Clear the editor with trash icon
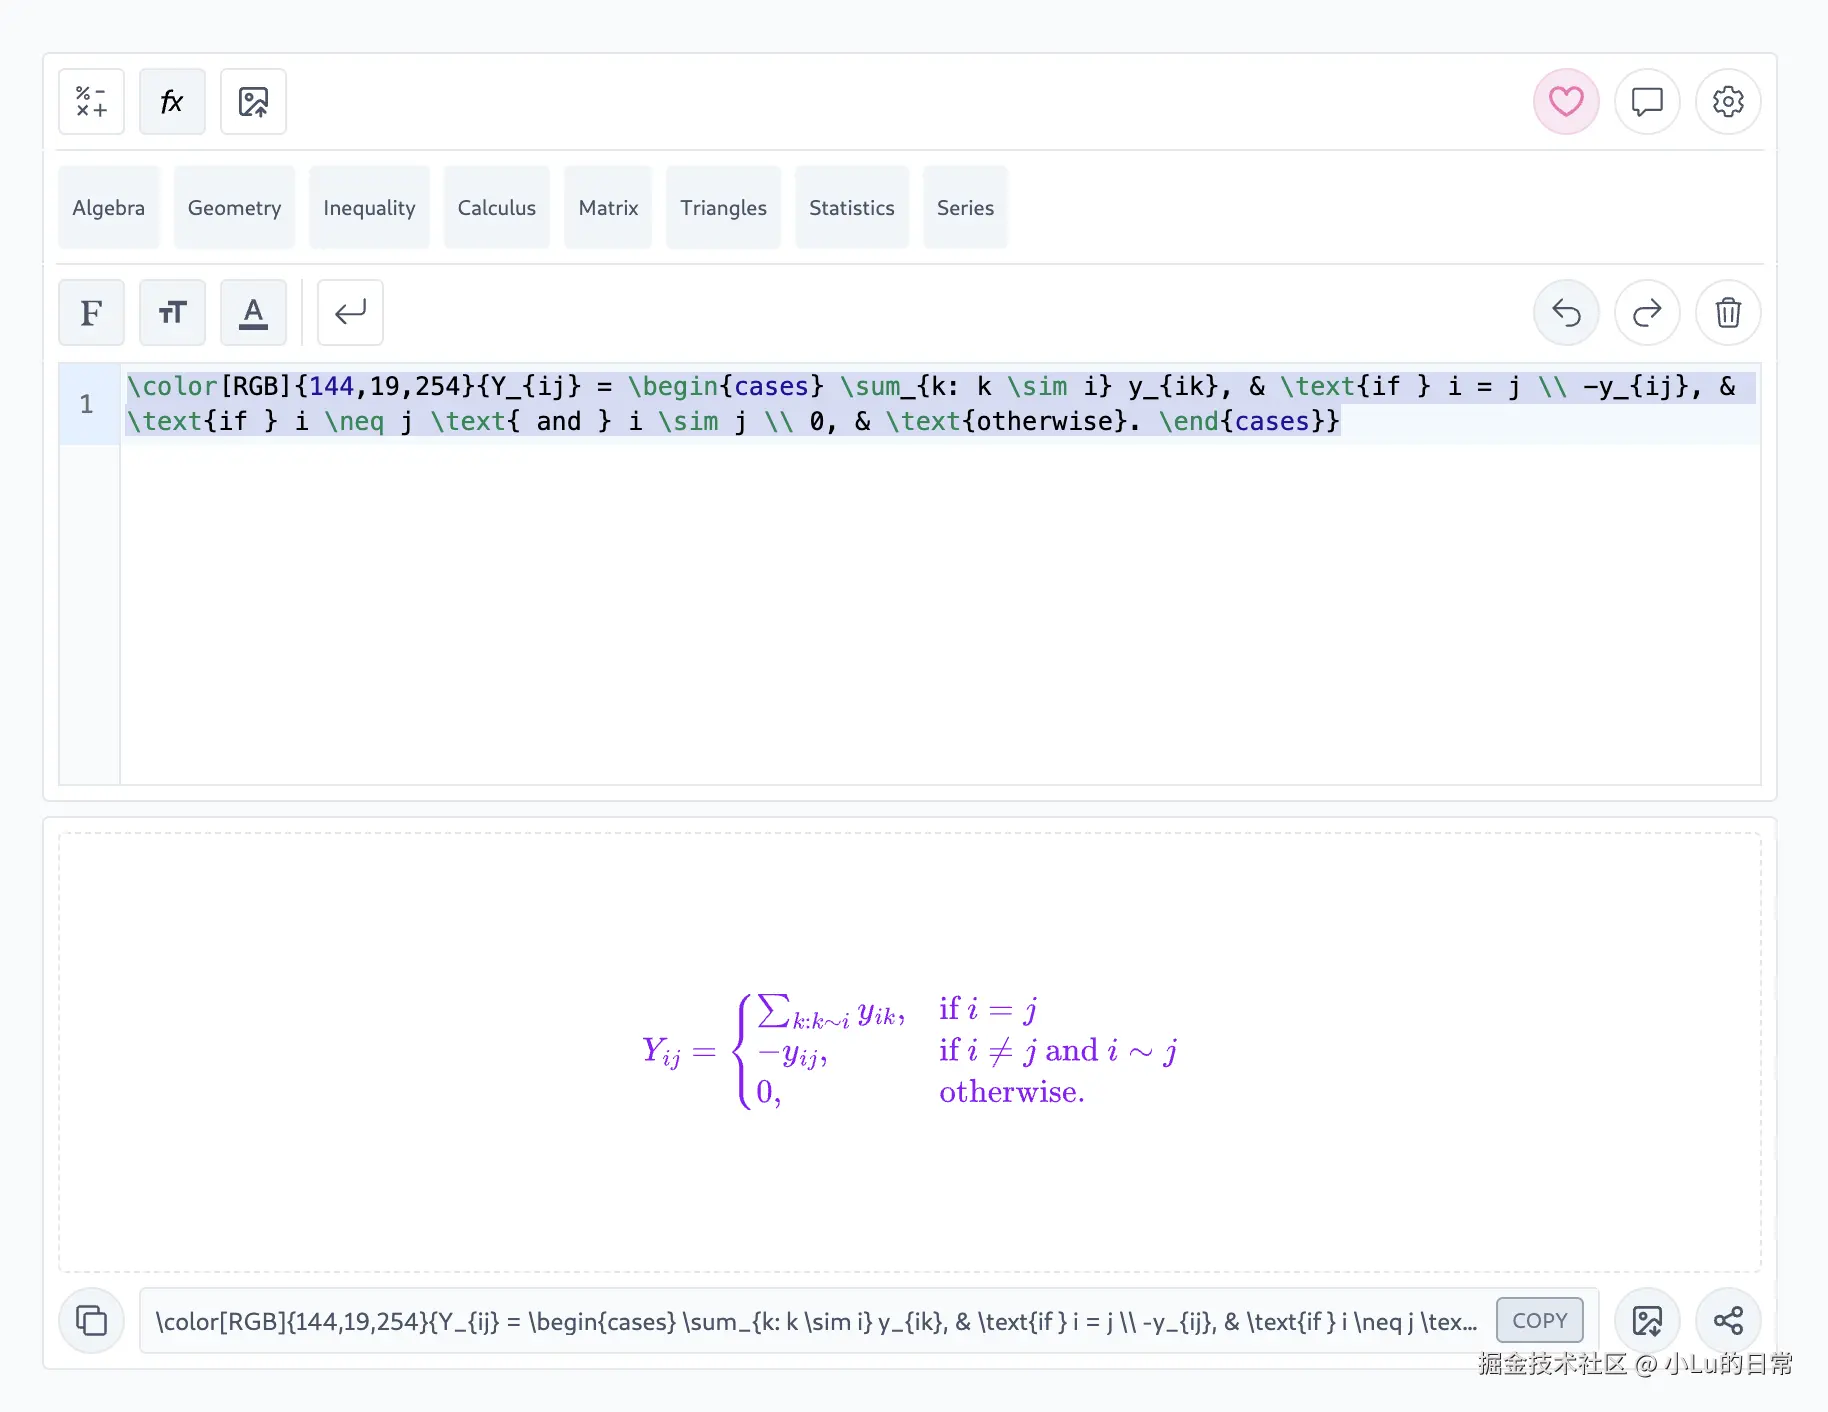This screenshot has height=1412, width=1828. (x=1727, y=313)
